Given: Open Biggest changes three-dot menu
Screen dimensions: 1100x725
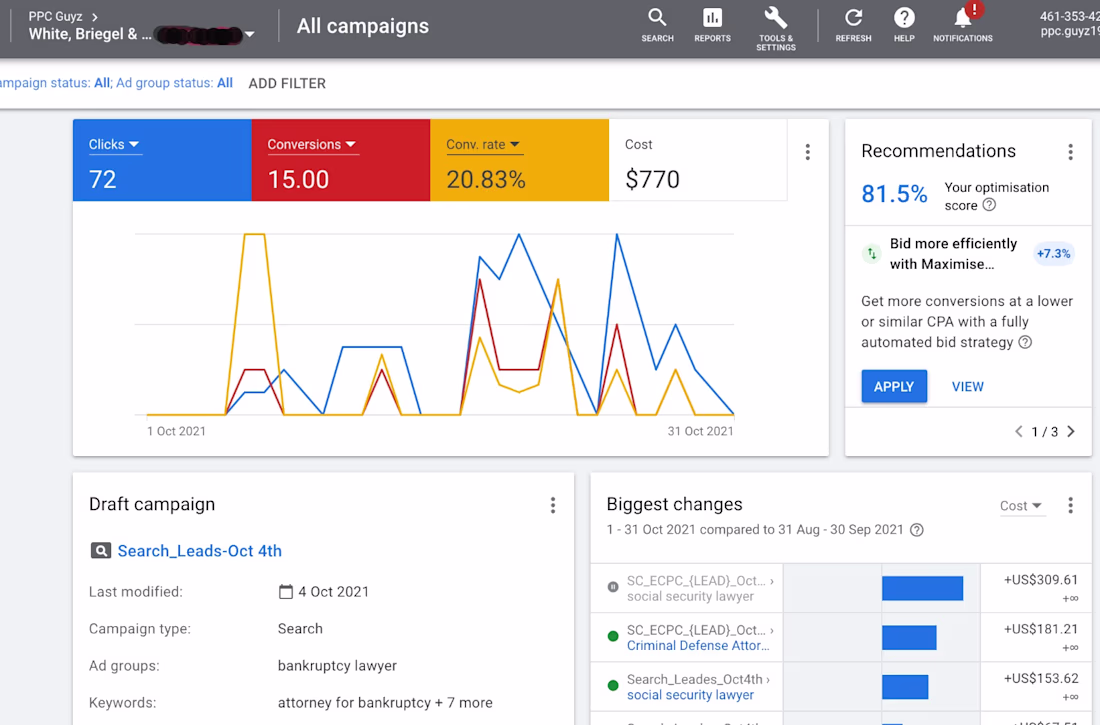Looking at the screenshot, I should (x=1070, y=505).
